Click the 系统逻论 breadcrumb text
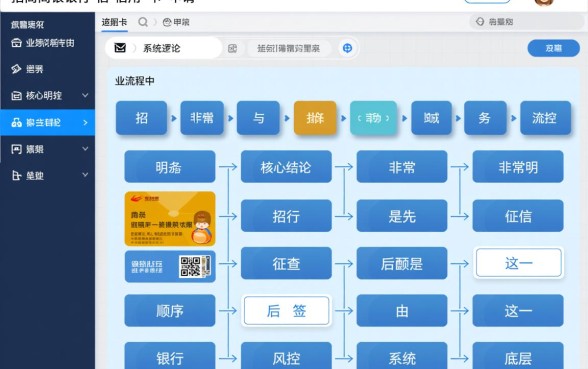The height and width of the screenshot is (369, 588). click(x=162, y=48)
